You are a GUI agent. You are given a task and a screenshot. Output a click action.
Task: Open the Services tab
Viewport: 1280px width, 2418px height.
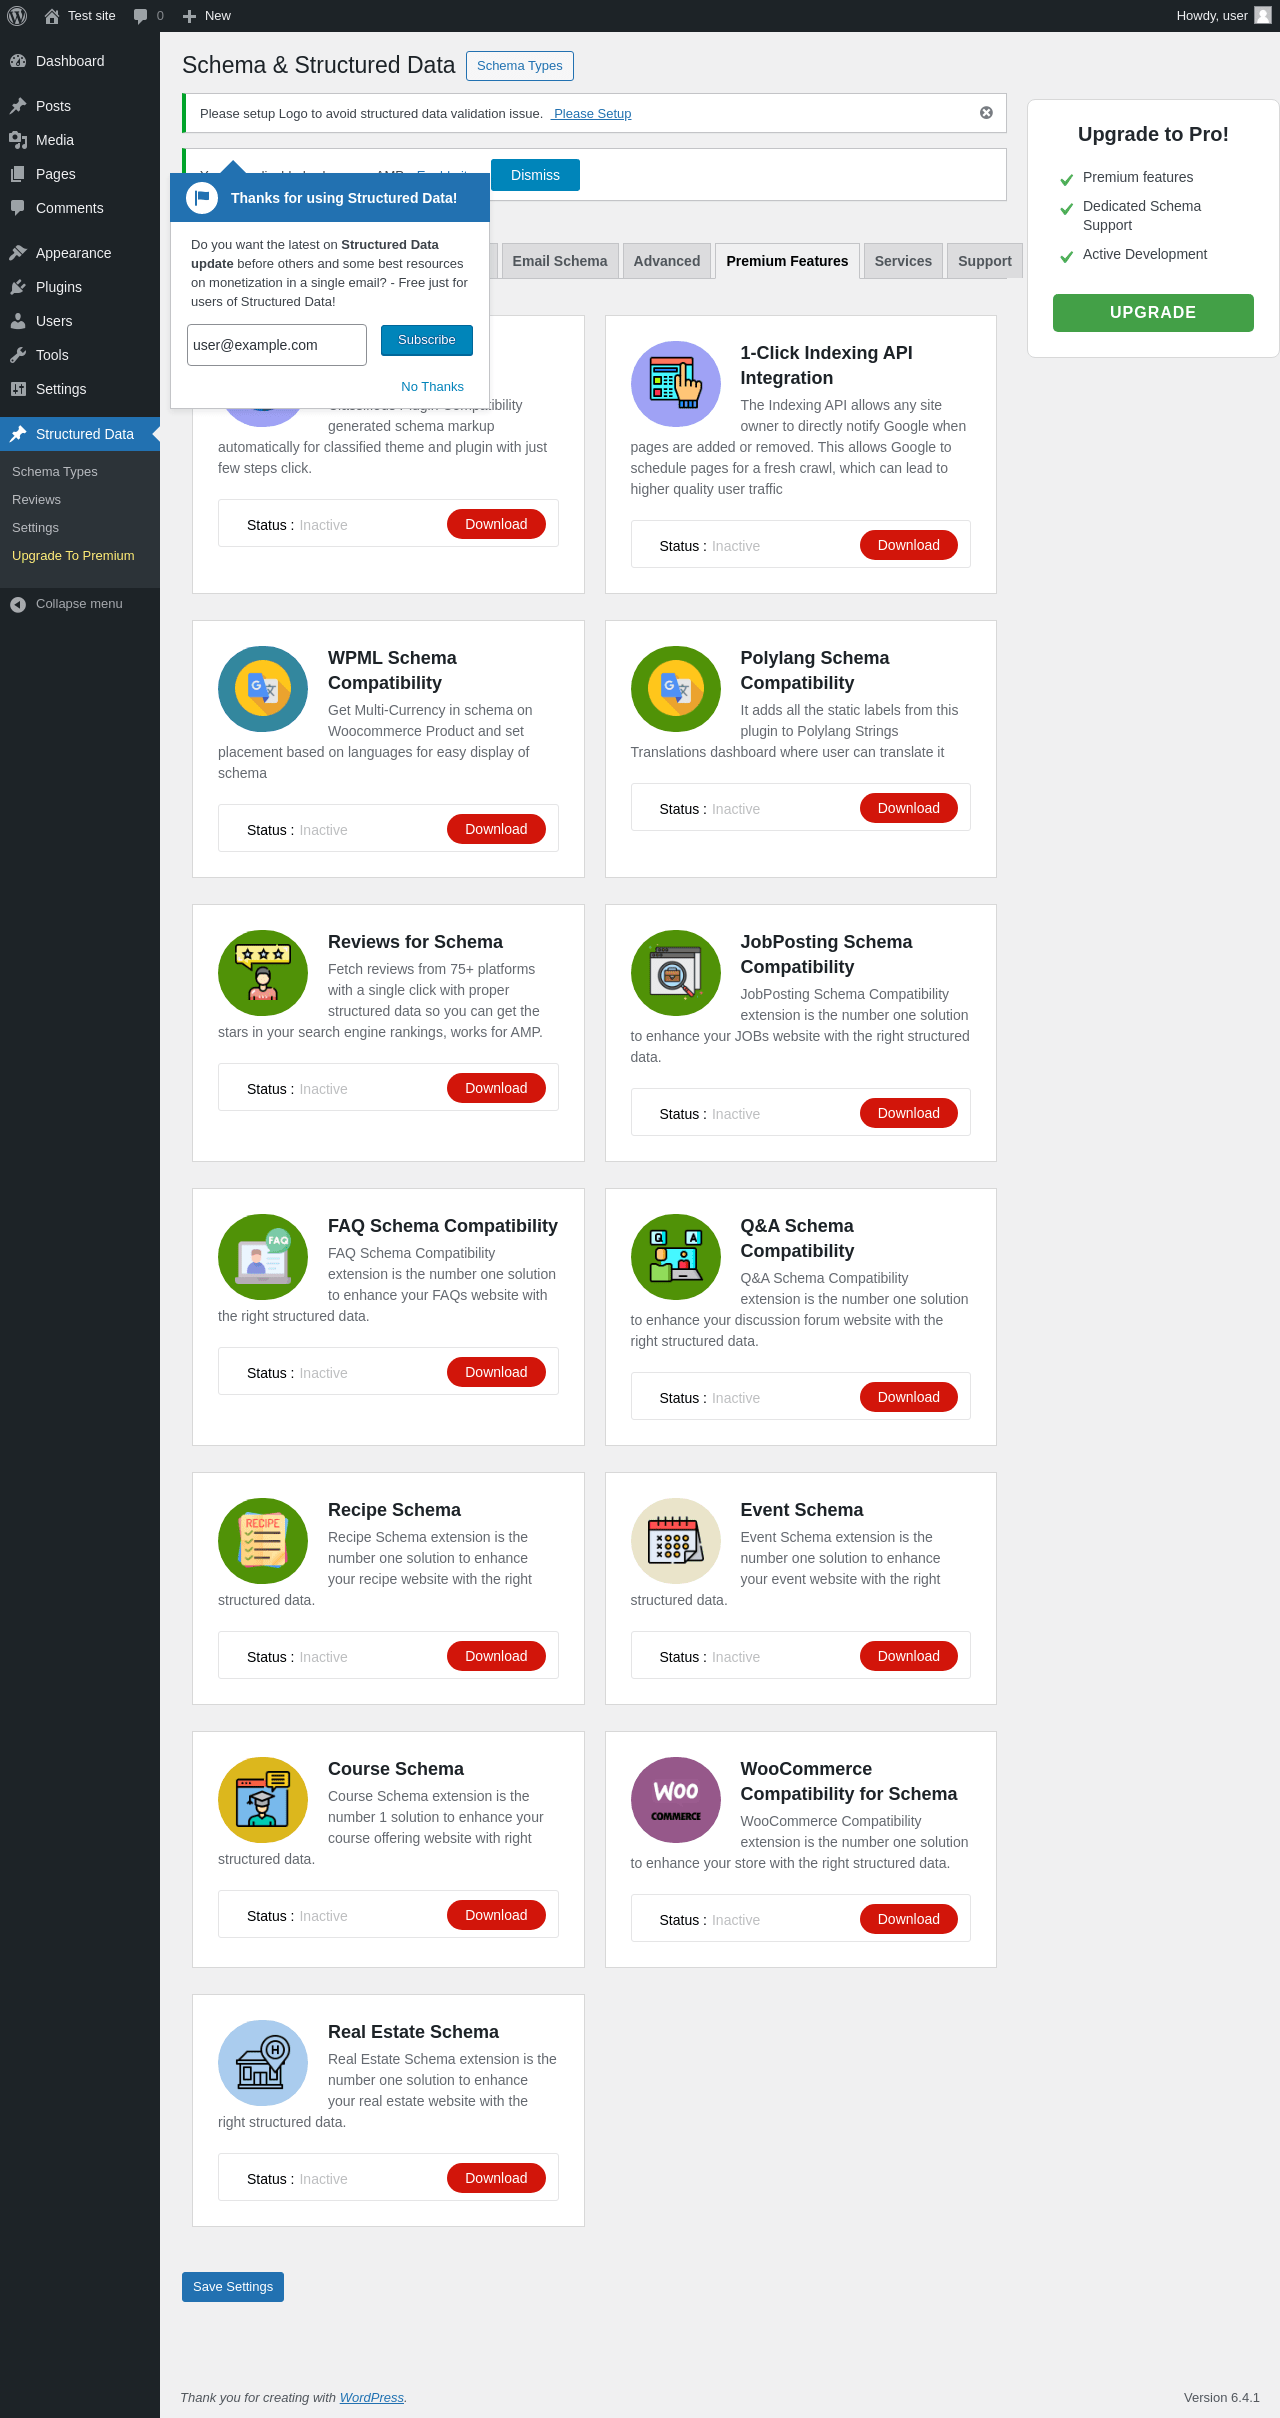pyautogui.click(x=903, y=261)
